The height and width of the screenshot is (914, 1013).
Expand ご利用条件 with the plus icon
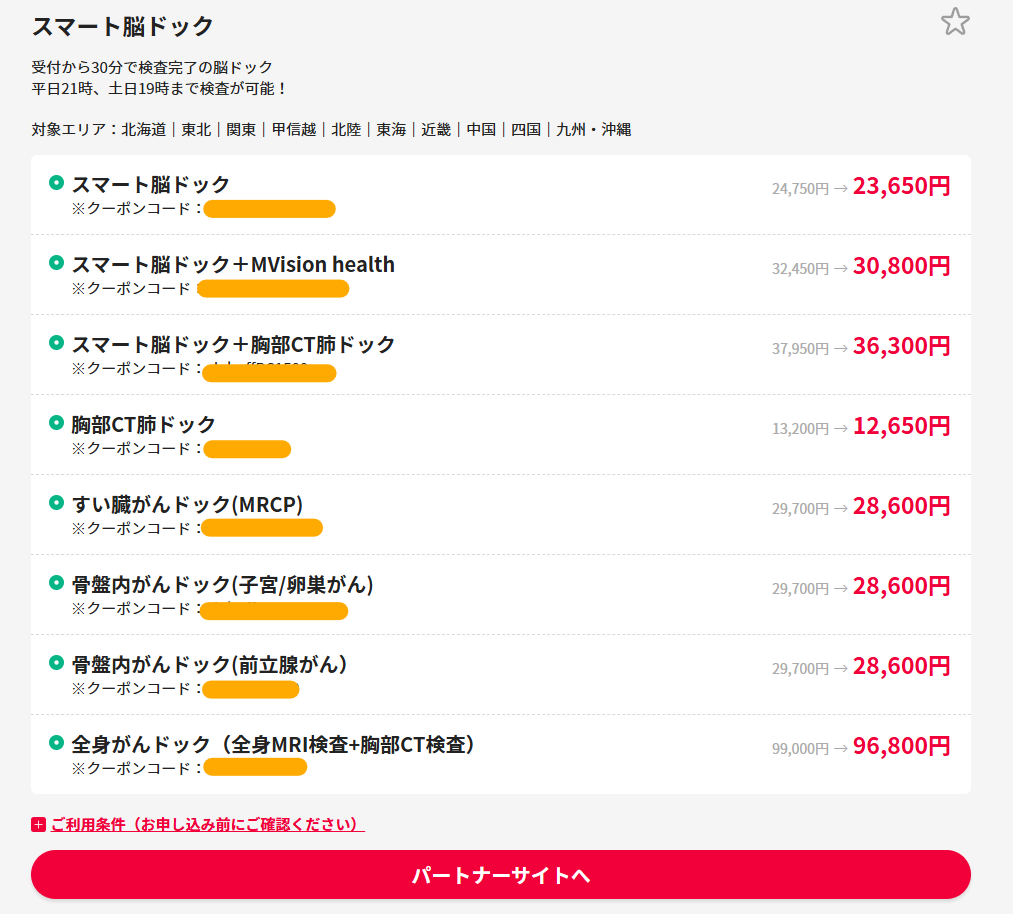pyautogui.click(x=38, y=825)
